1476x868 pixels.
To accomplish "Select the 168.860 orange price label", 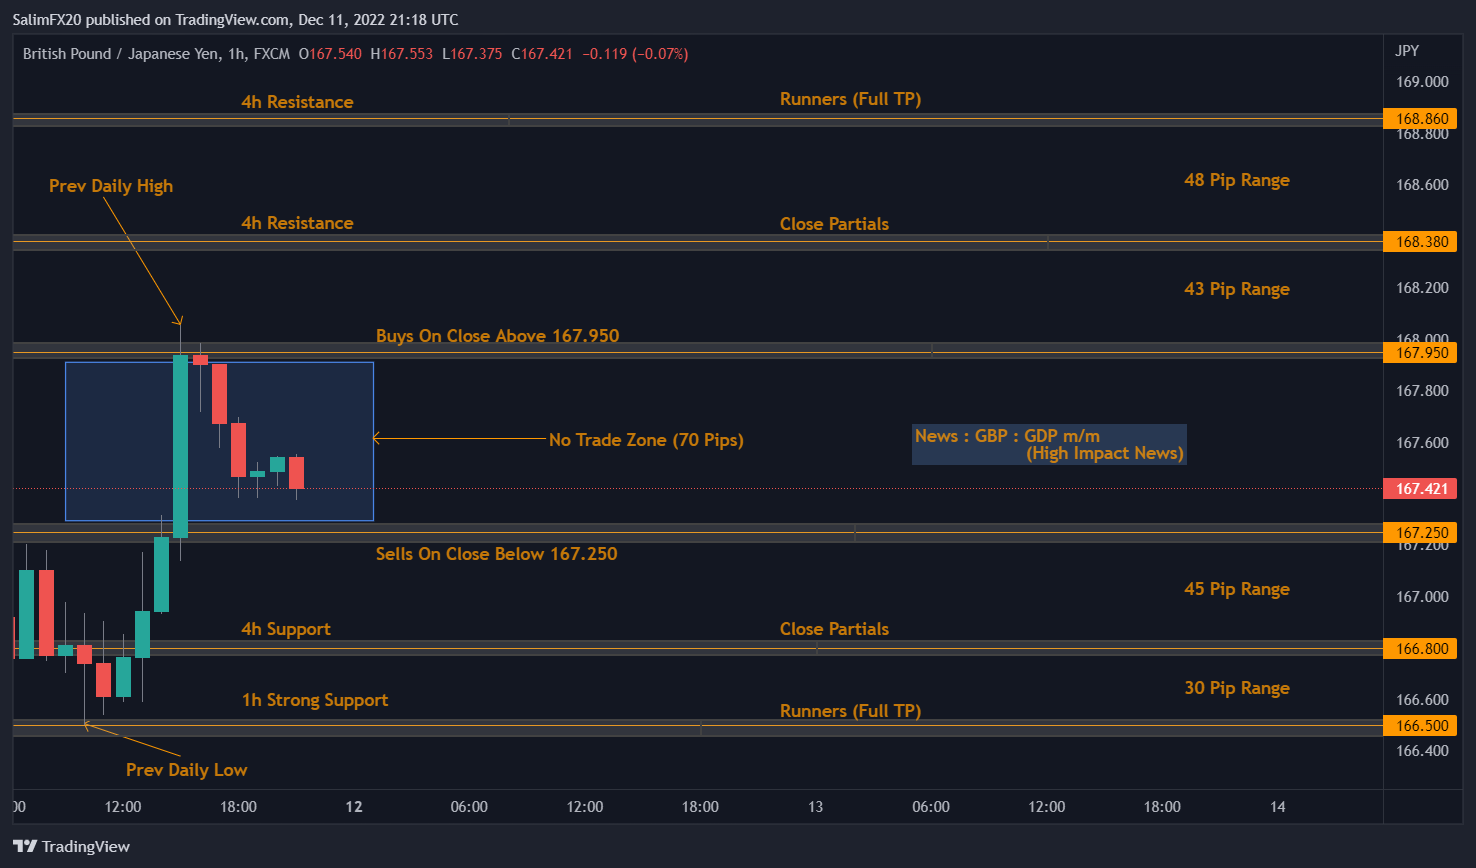I will pyautogui.click(x=1421, y=119).
